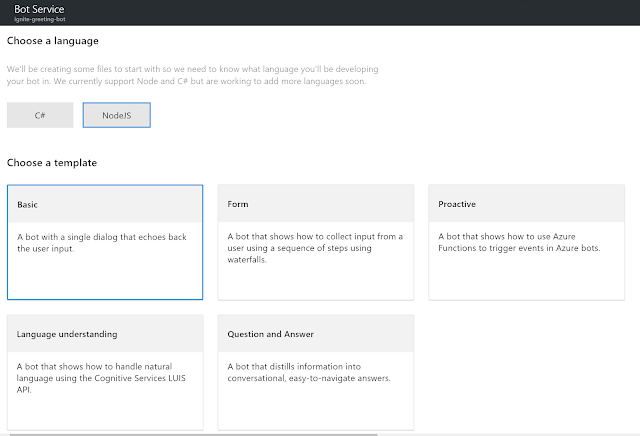
Task: Select the C# language option
Action: point(40,115)
